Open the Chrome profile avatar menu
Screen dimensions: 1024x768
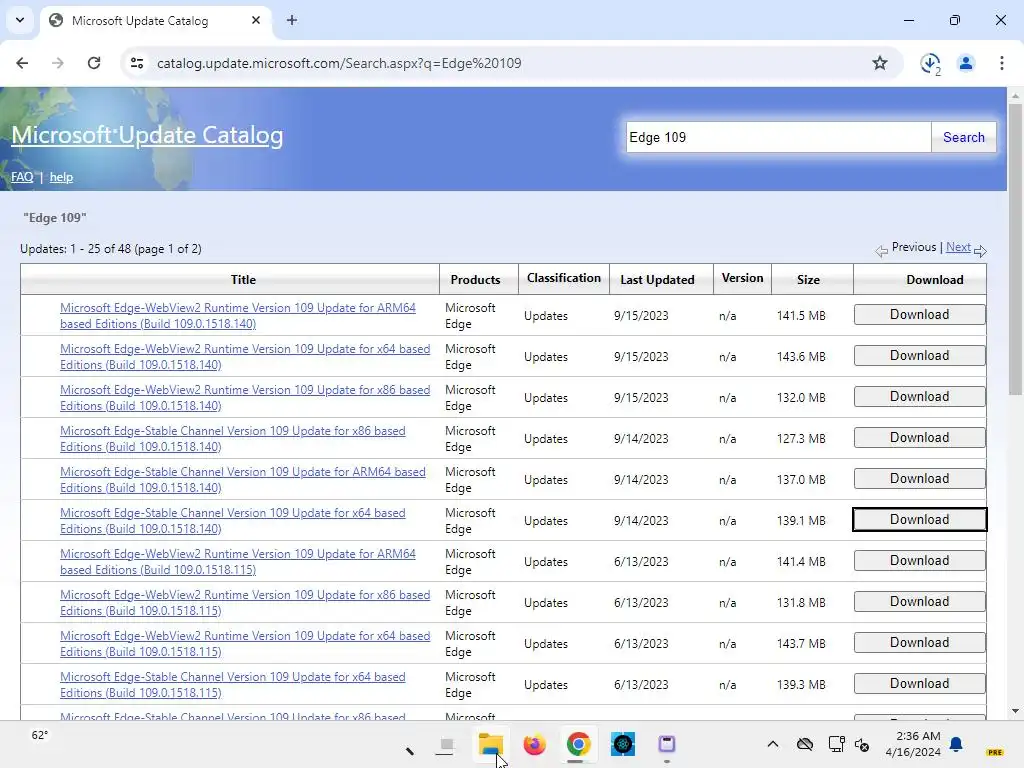tap(966, 63)
